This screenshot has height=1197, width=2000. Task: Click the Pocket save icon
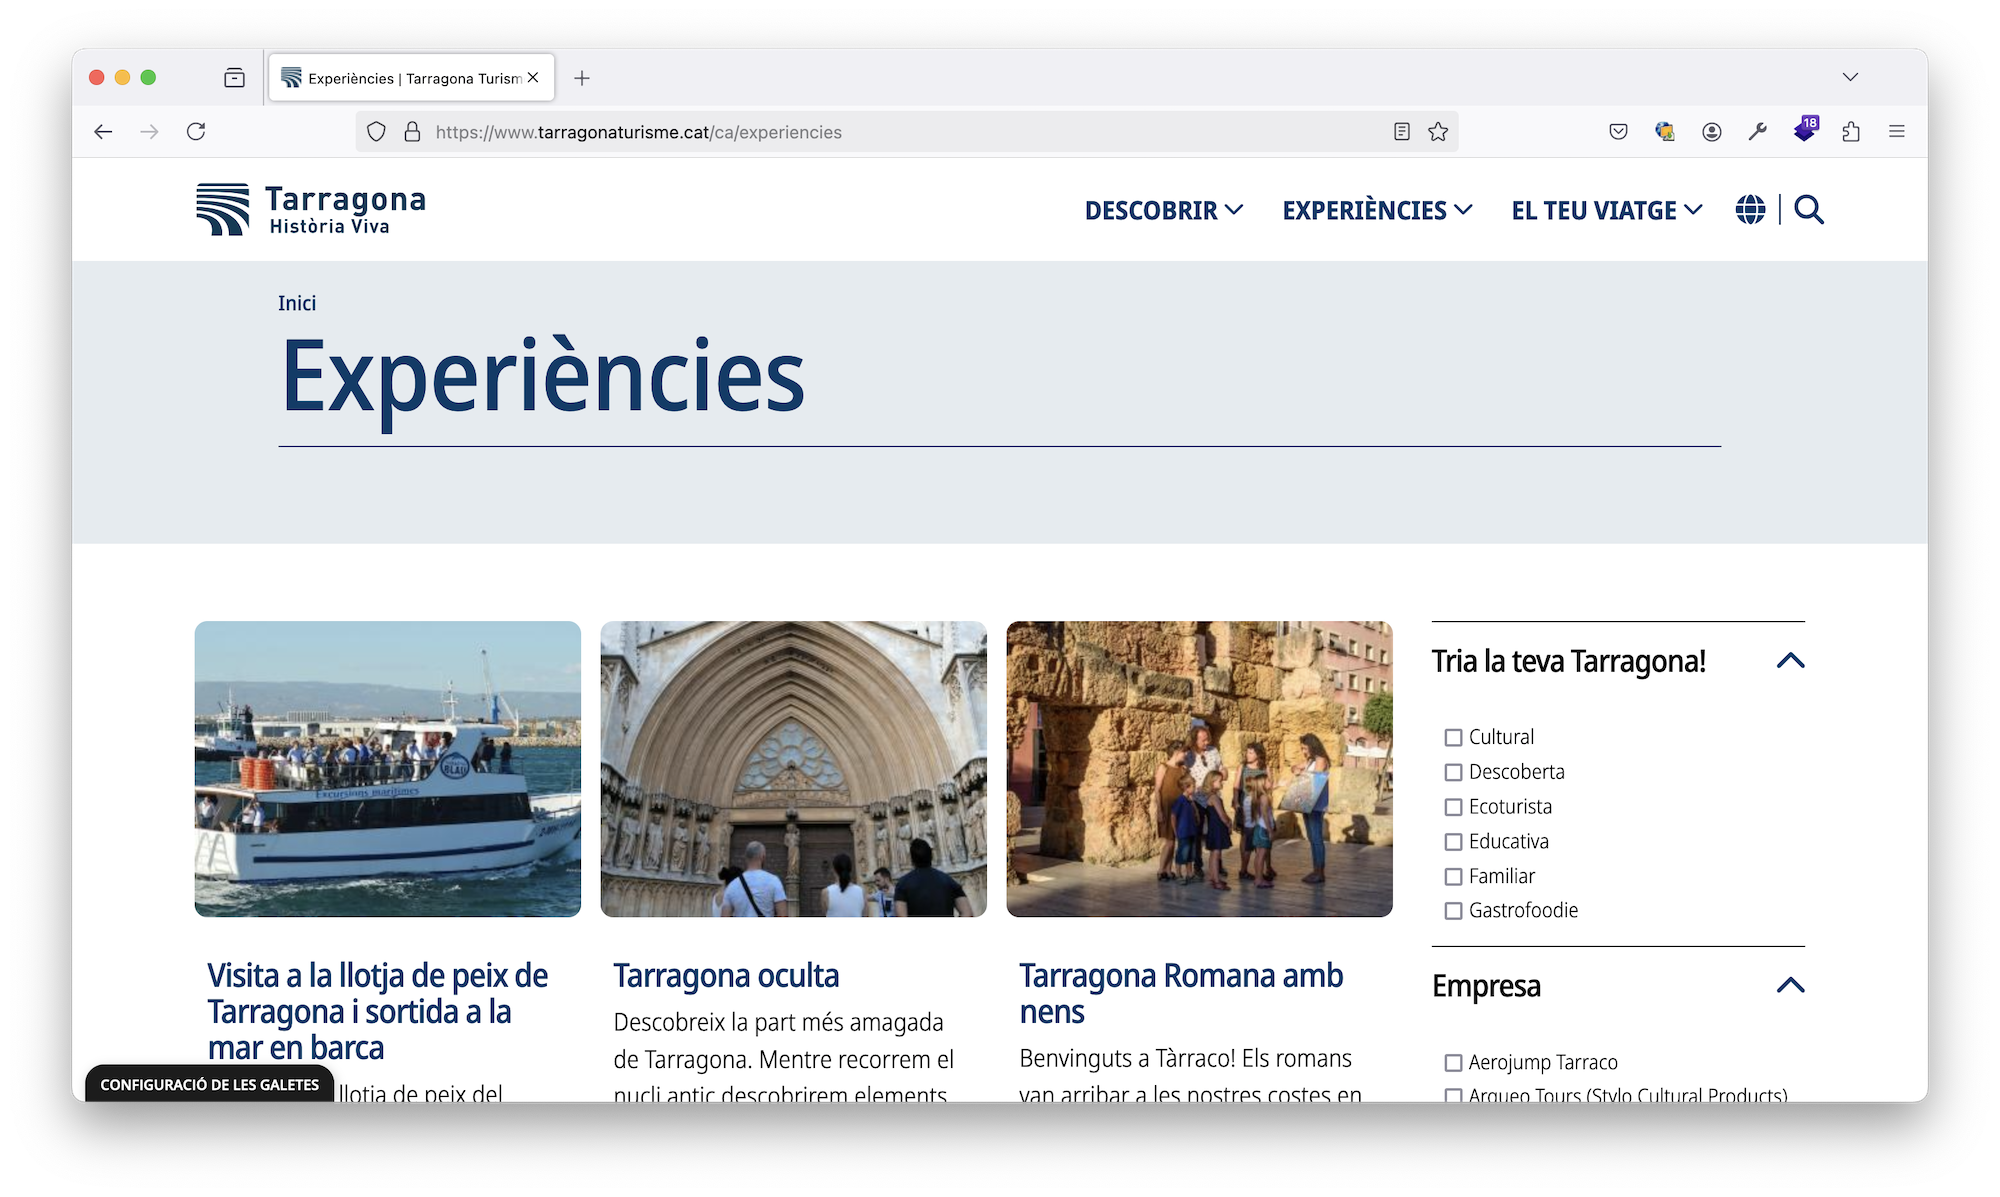click(x=1618, y=132)
